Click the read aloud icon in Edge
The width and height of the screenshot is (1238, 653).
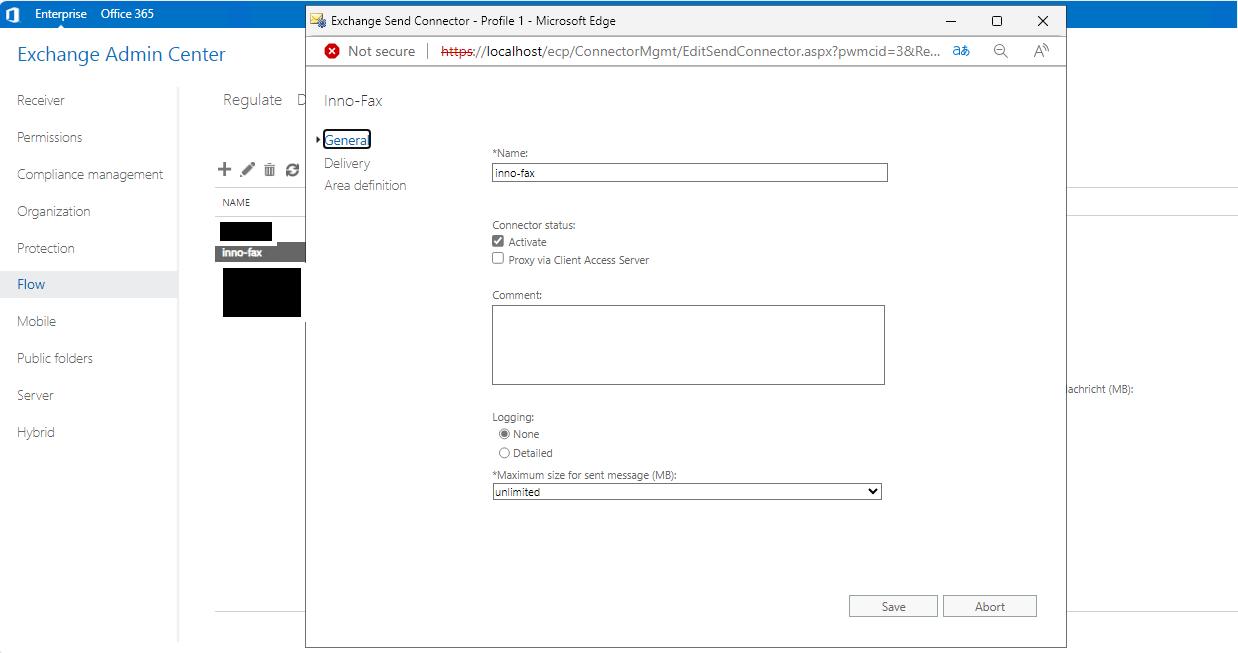pos(1041,51)
